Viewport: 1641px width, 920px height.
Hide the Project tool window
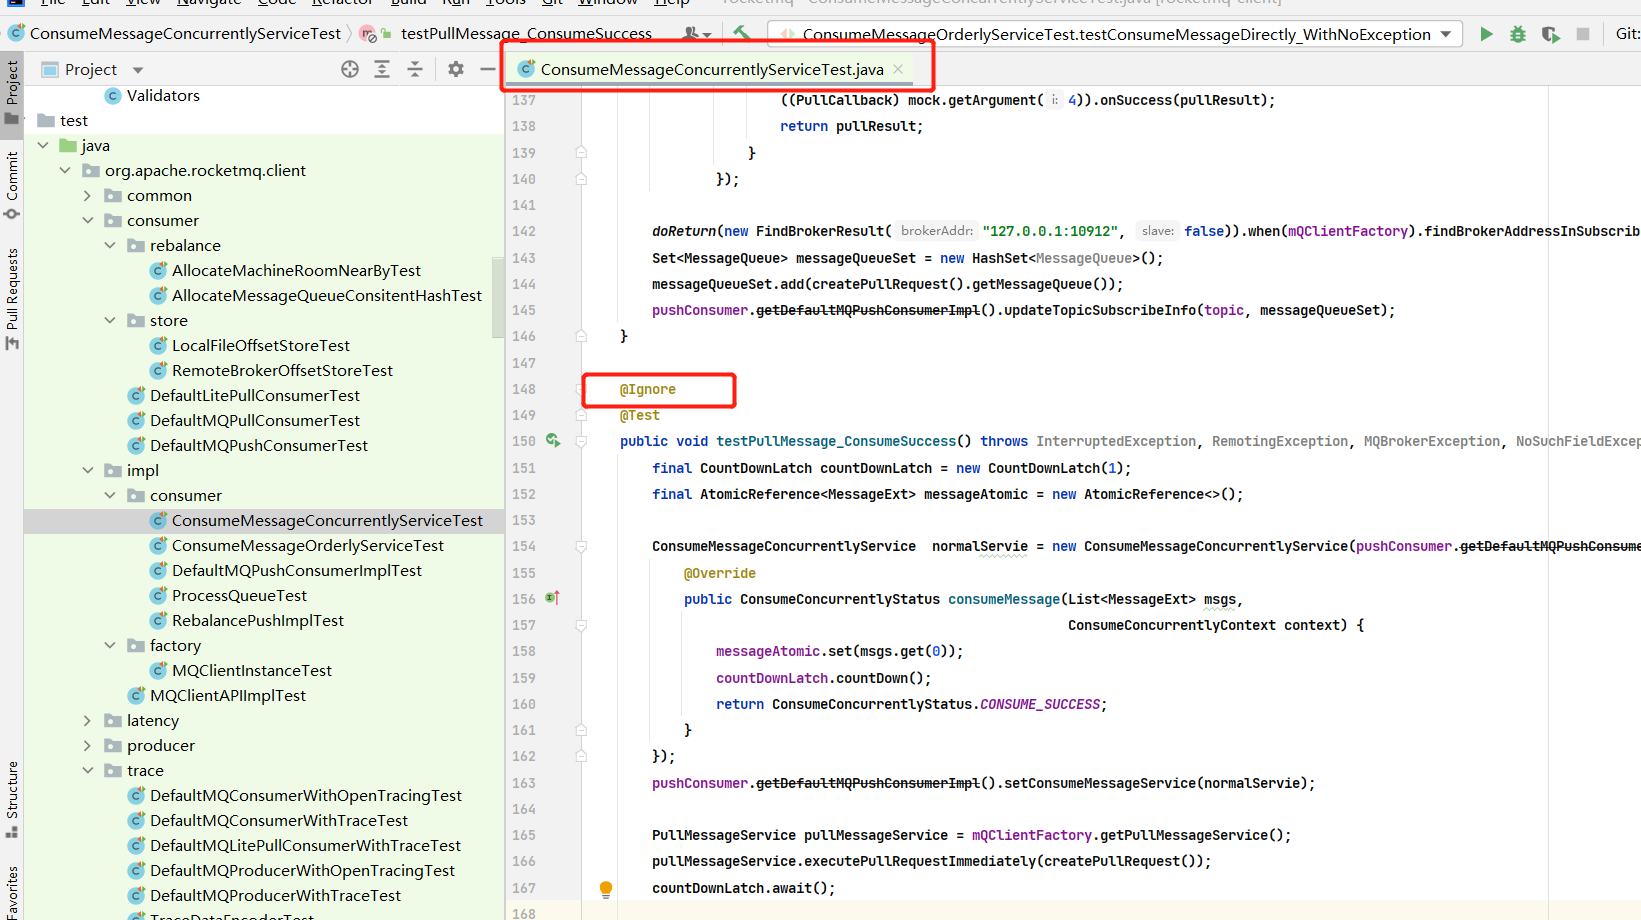(x=487, y=69)
